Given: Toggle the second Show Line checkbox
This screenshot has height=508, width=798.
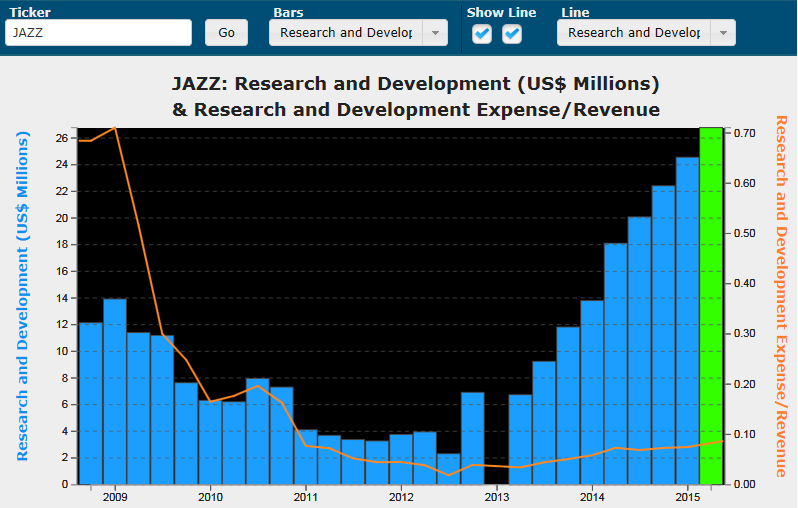Looking at the screenshot, I should click(511, 34).
